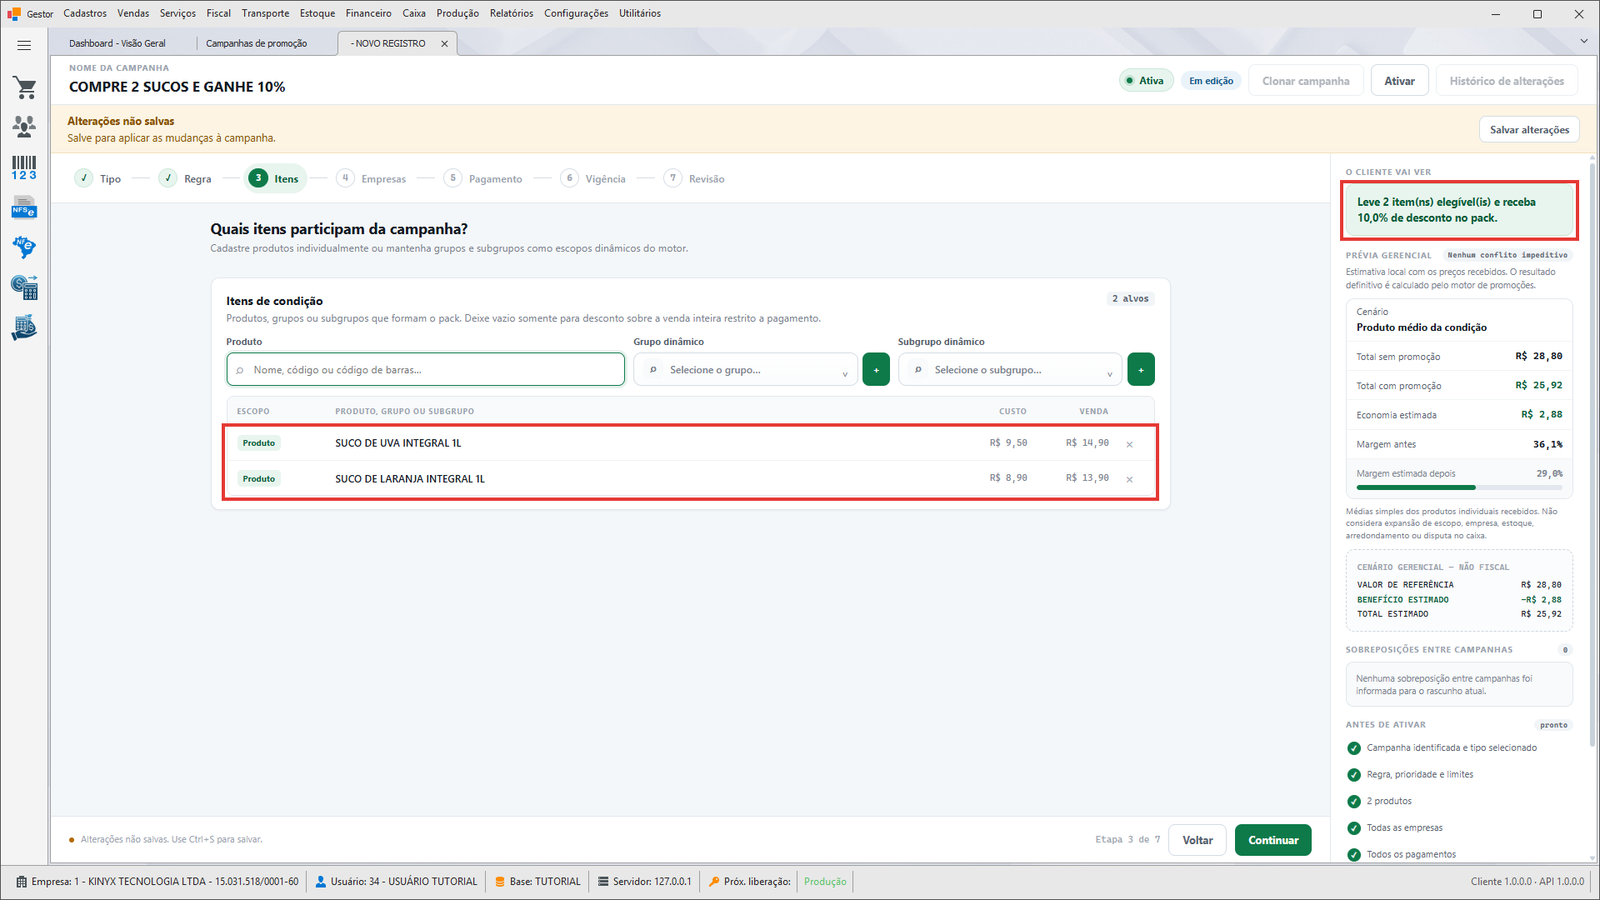Click the tab overflow chevron at top right
This screenshot has height=900, width=1600.
[1584, 41]
